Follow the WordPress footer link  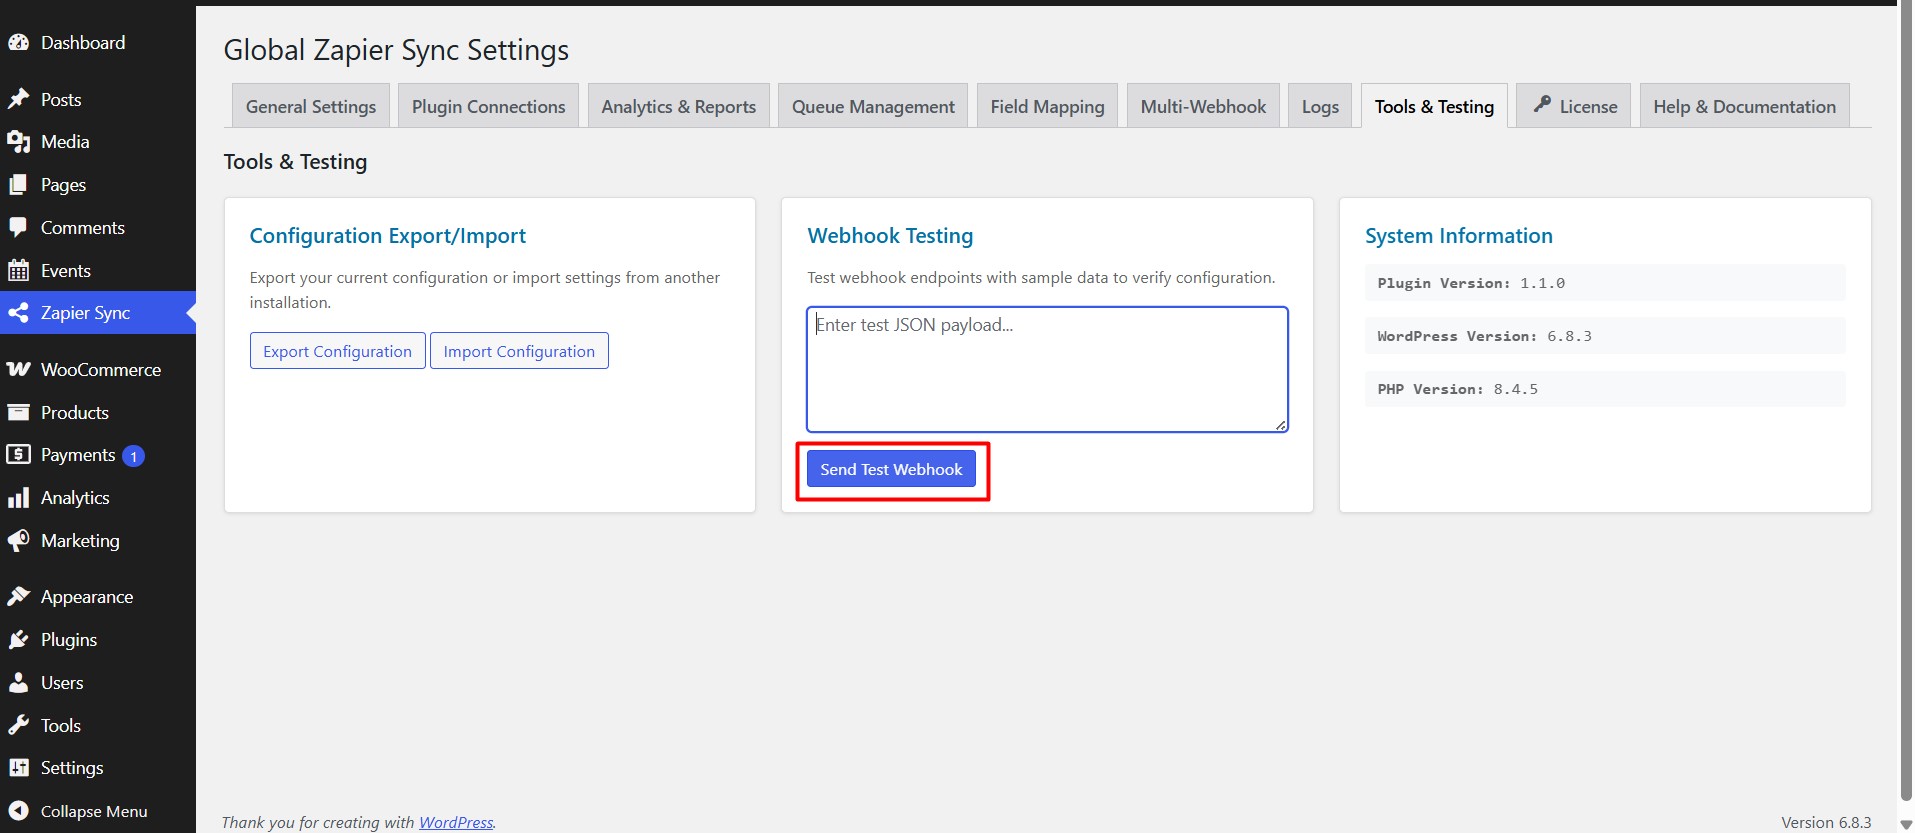tap(456, 822)
